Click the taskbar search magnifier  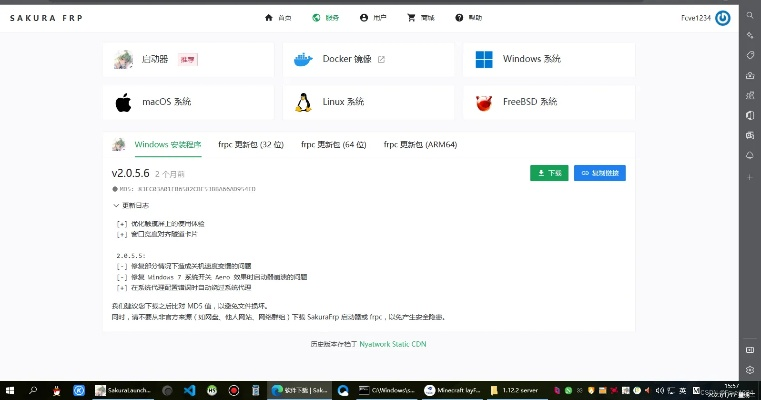[x=33, y=390]
